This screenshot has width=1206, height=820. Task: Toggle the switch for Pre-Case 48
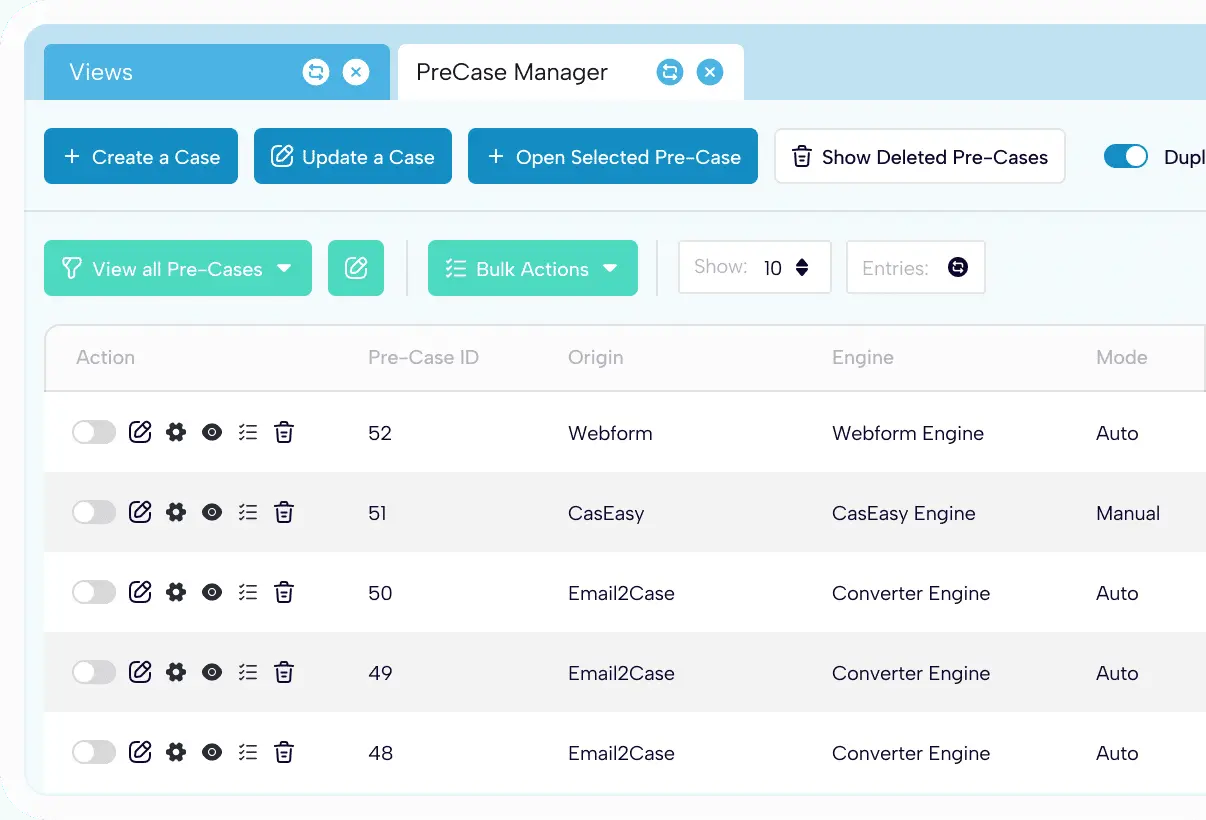click(94, 752)
